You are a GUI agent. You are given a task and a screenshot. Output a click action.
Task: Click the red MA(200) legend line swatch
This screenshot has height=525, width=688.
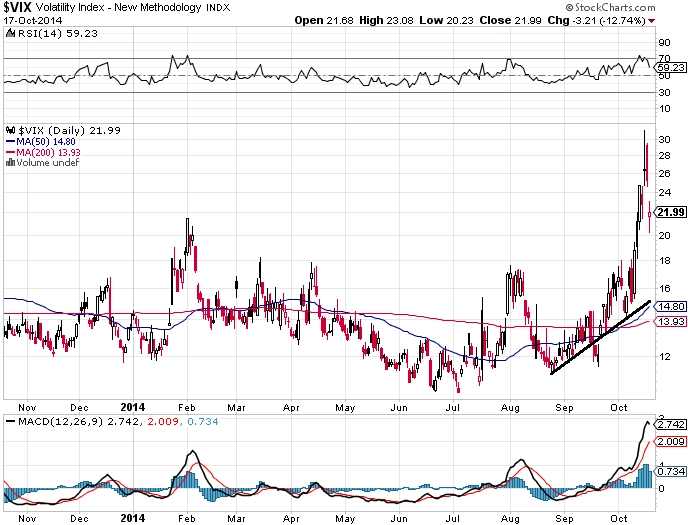coord(11,153)
